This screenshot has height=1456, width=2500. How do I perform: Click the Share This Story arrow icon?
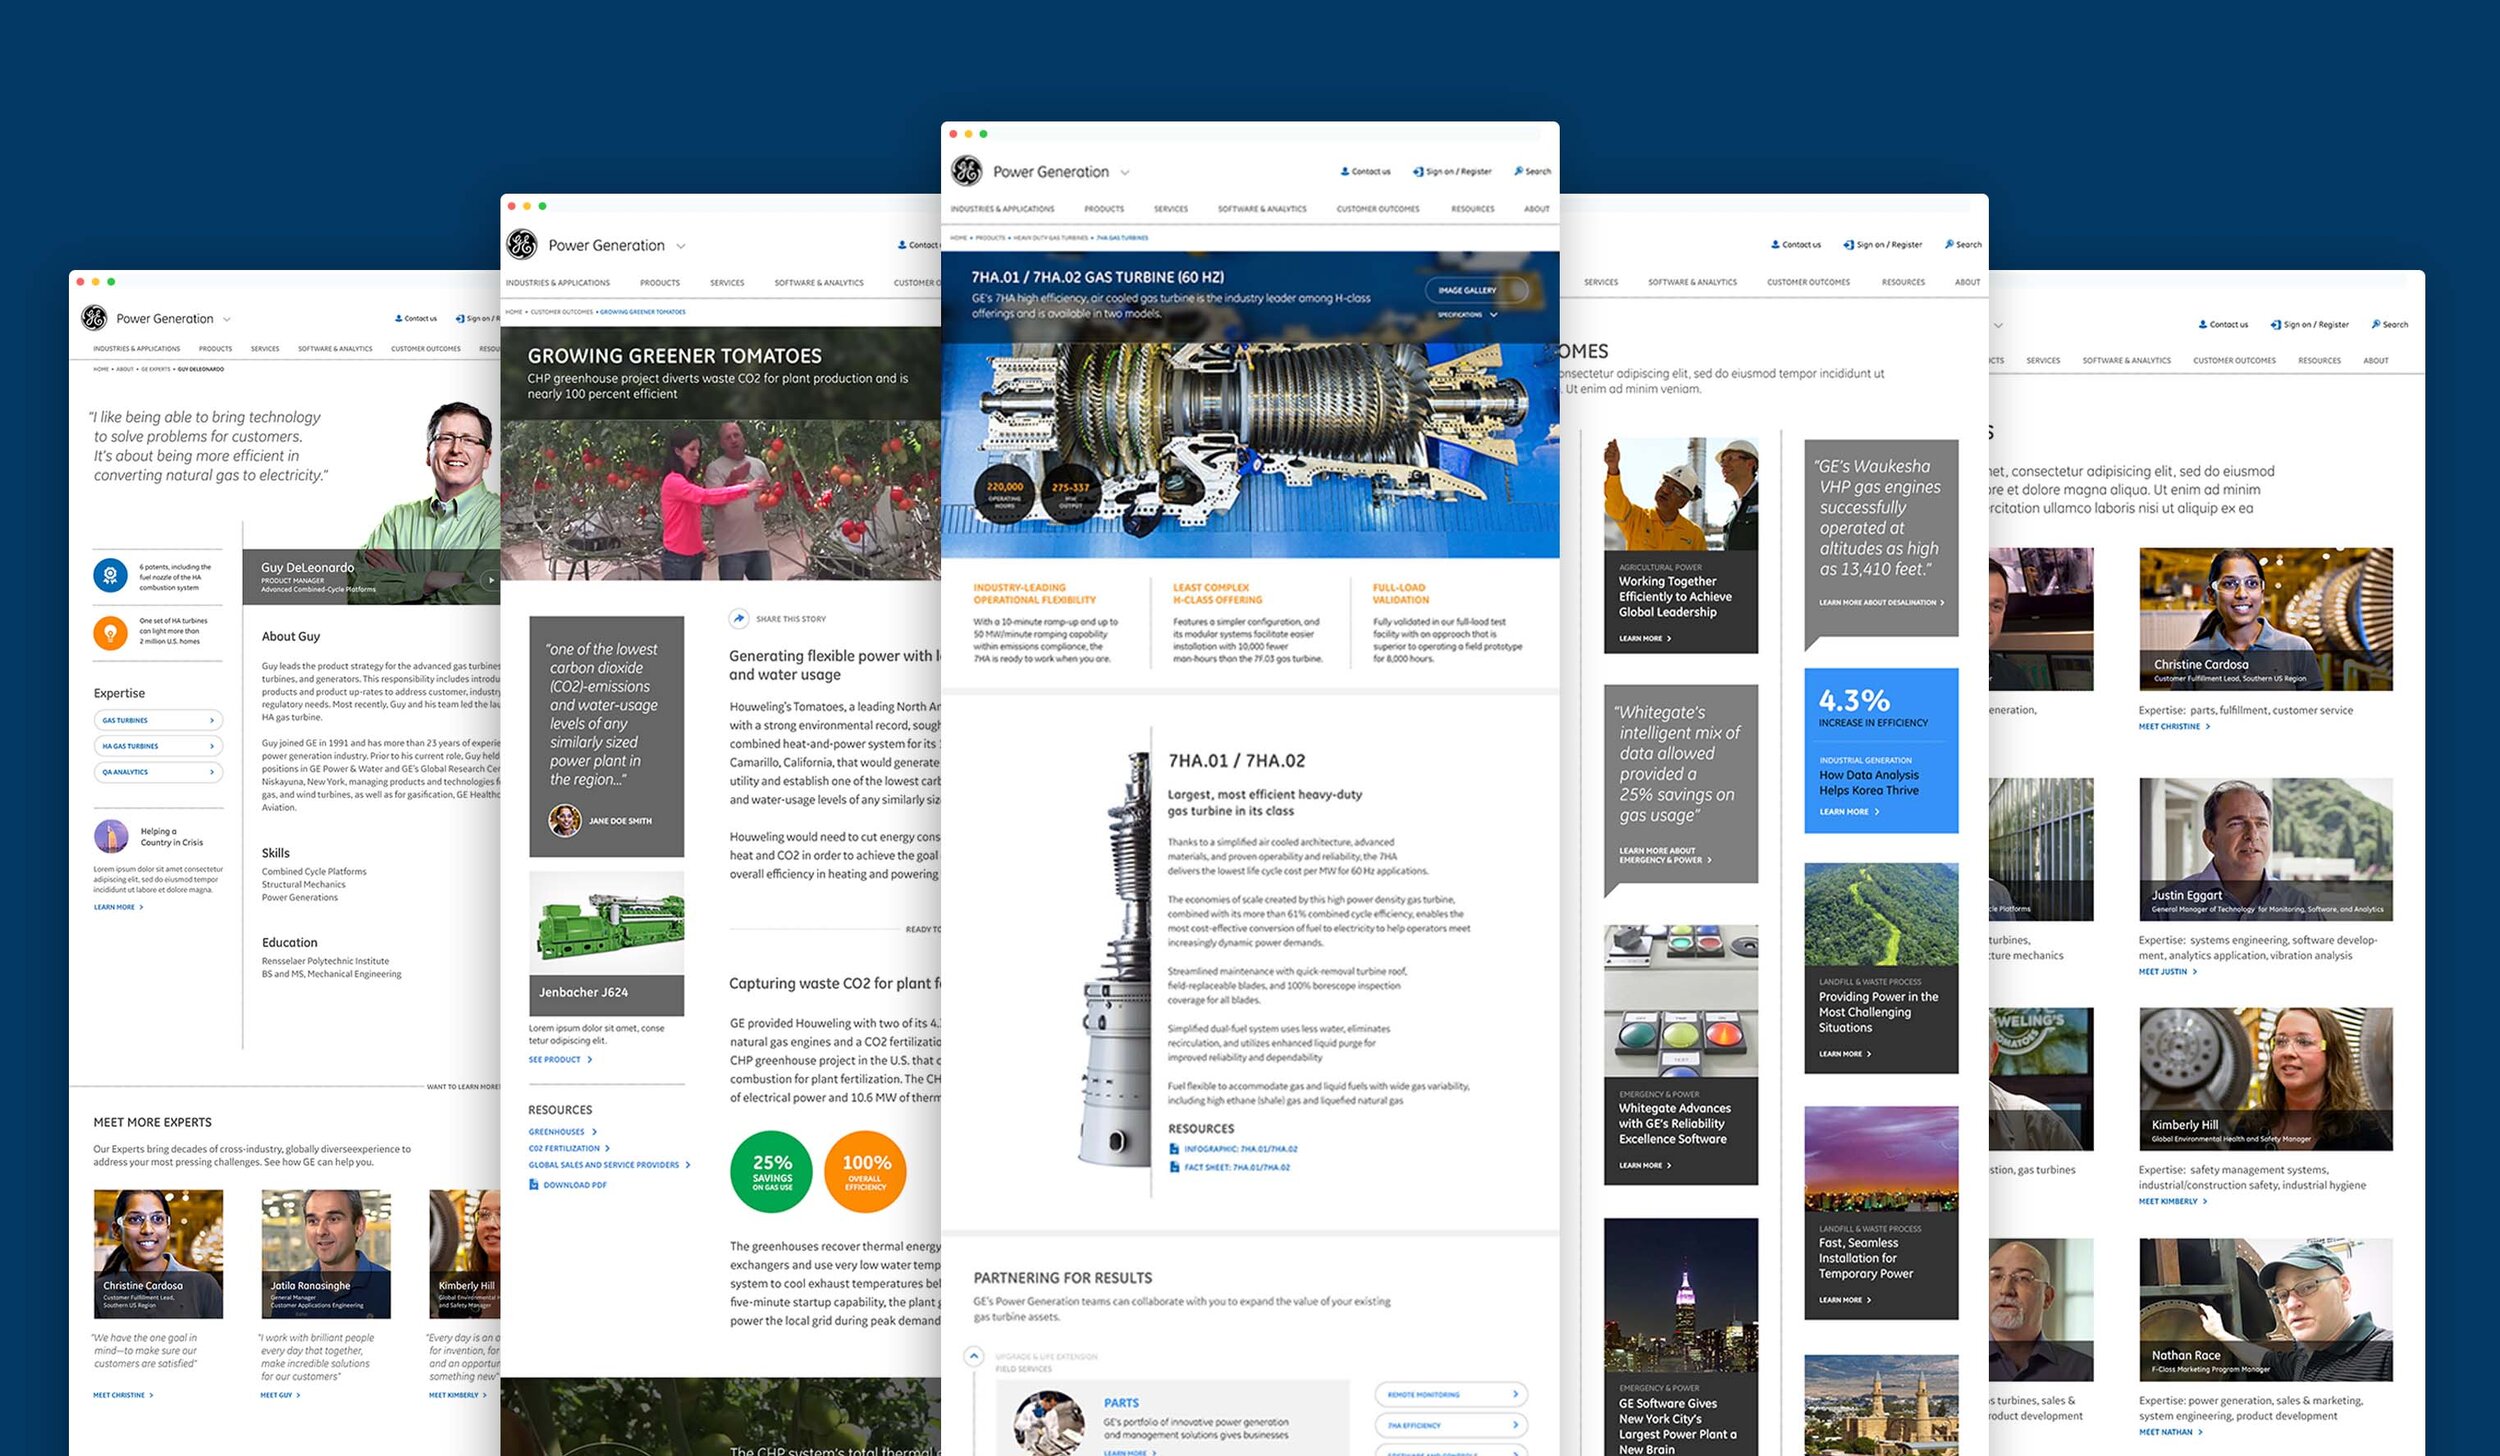pyautogui.click(x=739, y=618)
